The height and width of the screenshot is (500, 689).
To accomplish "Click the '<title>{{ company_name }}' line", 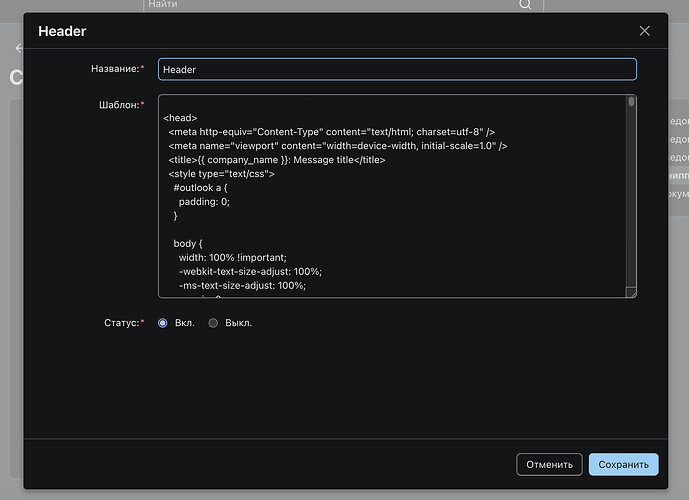I will (x=276, y=160).
